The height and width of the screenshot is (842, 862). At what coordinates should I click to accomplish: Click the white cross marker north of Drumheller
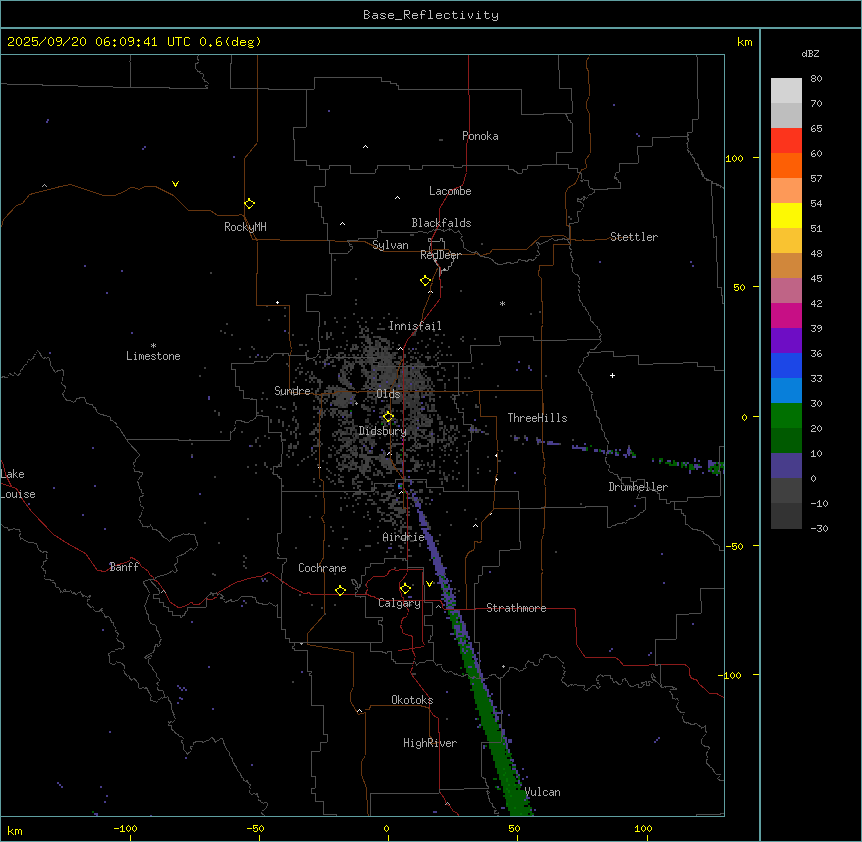coord(613,375)
